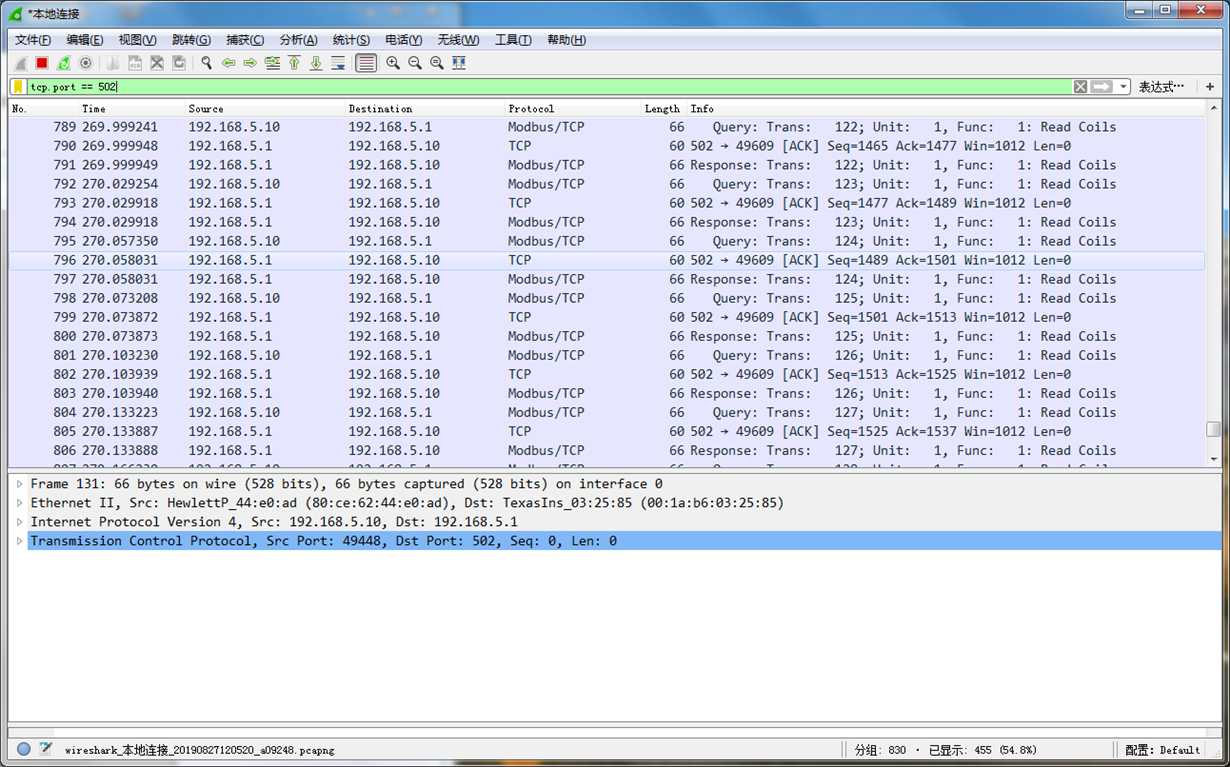The height and width of the screenshot is (767, 1230).
Task: Sort packets by Time column header
Action: [133, 108]
